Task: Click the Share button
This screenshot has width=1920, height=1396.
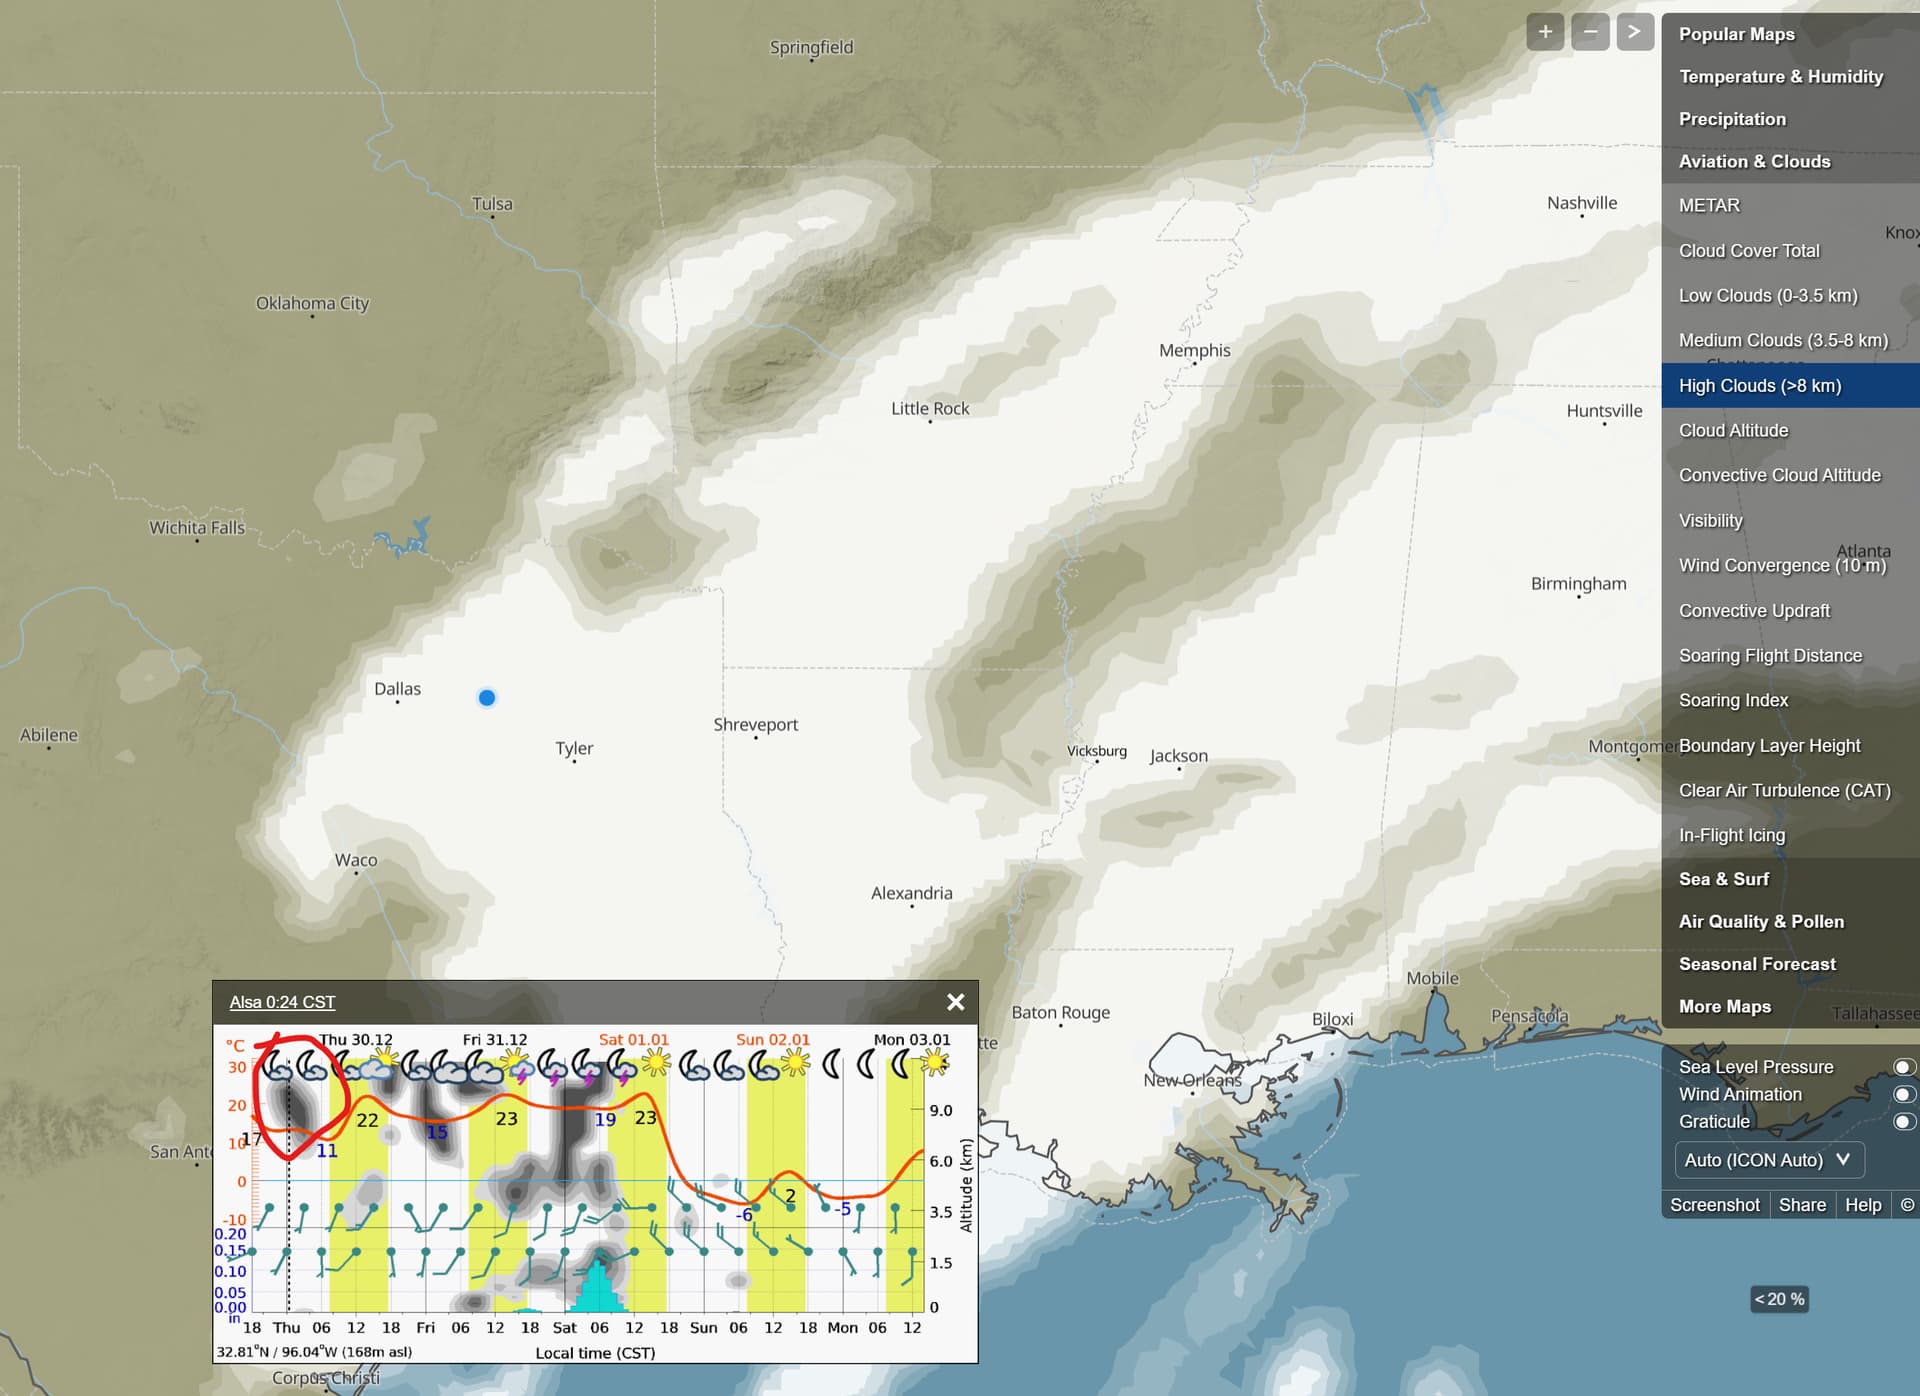Action: point(1802,1205)
